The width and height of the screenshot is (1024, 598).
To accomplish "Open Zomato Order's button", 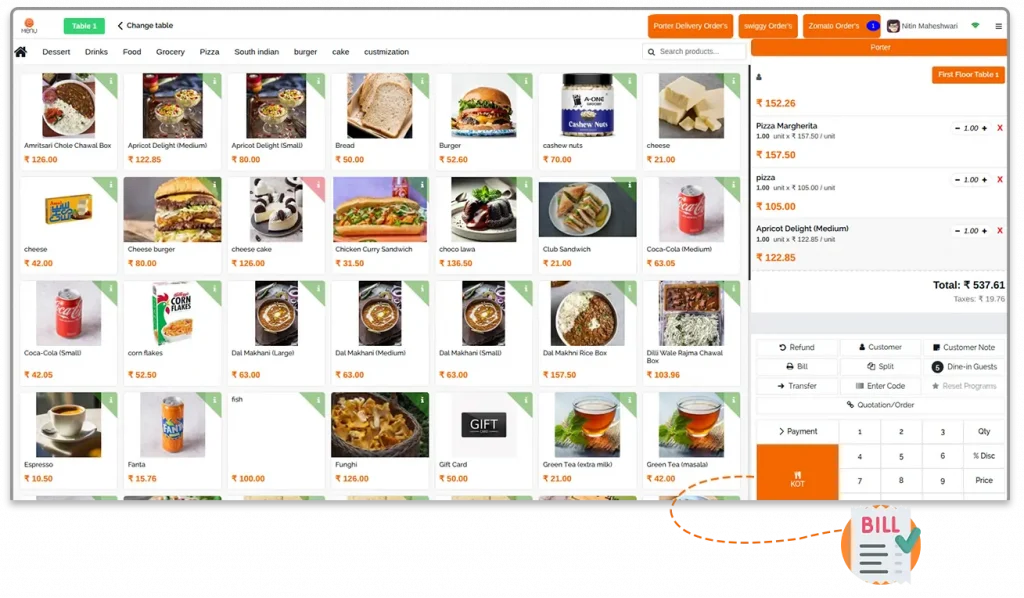I will click(841, 26).
